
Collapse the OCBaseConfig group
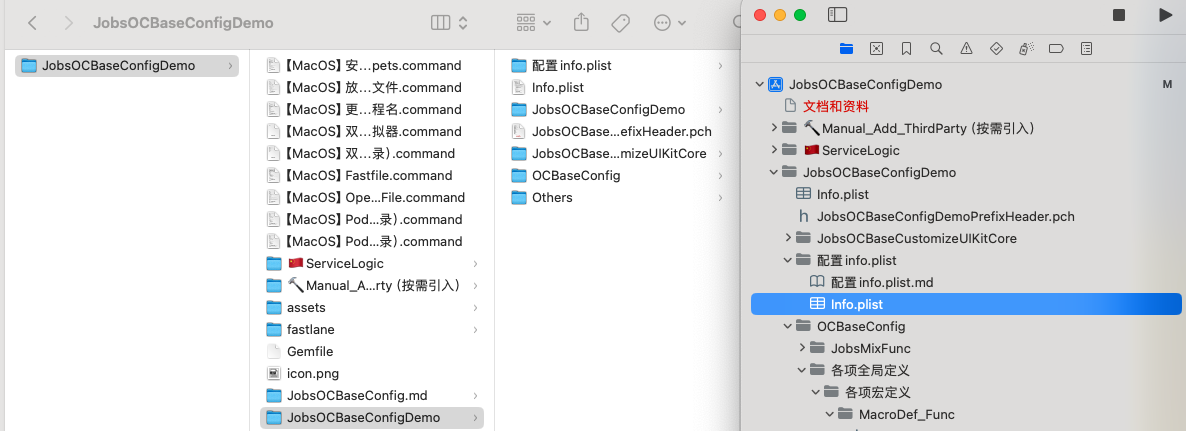[x=787, y=327]
